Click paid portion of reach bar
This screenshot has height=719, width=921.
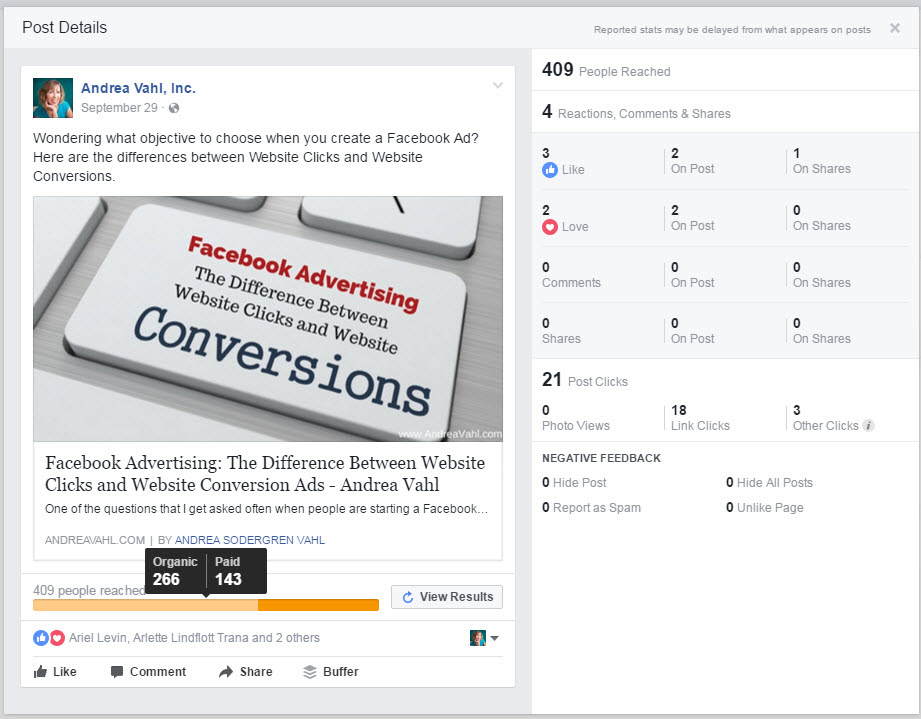coord(318,605)
